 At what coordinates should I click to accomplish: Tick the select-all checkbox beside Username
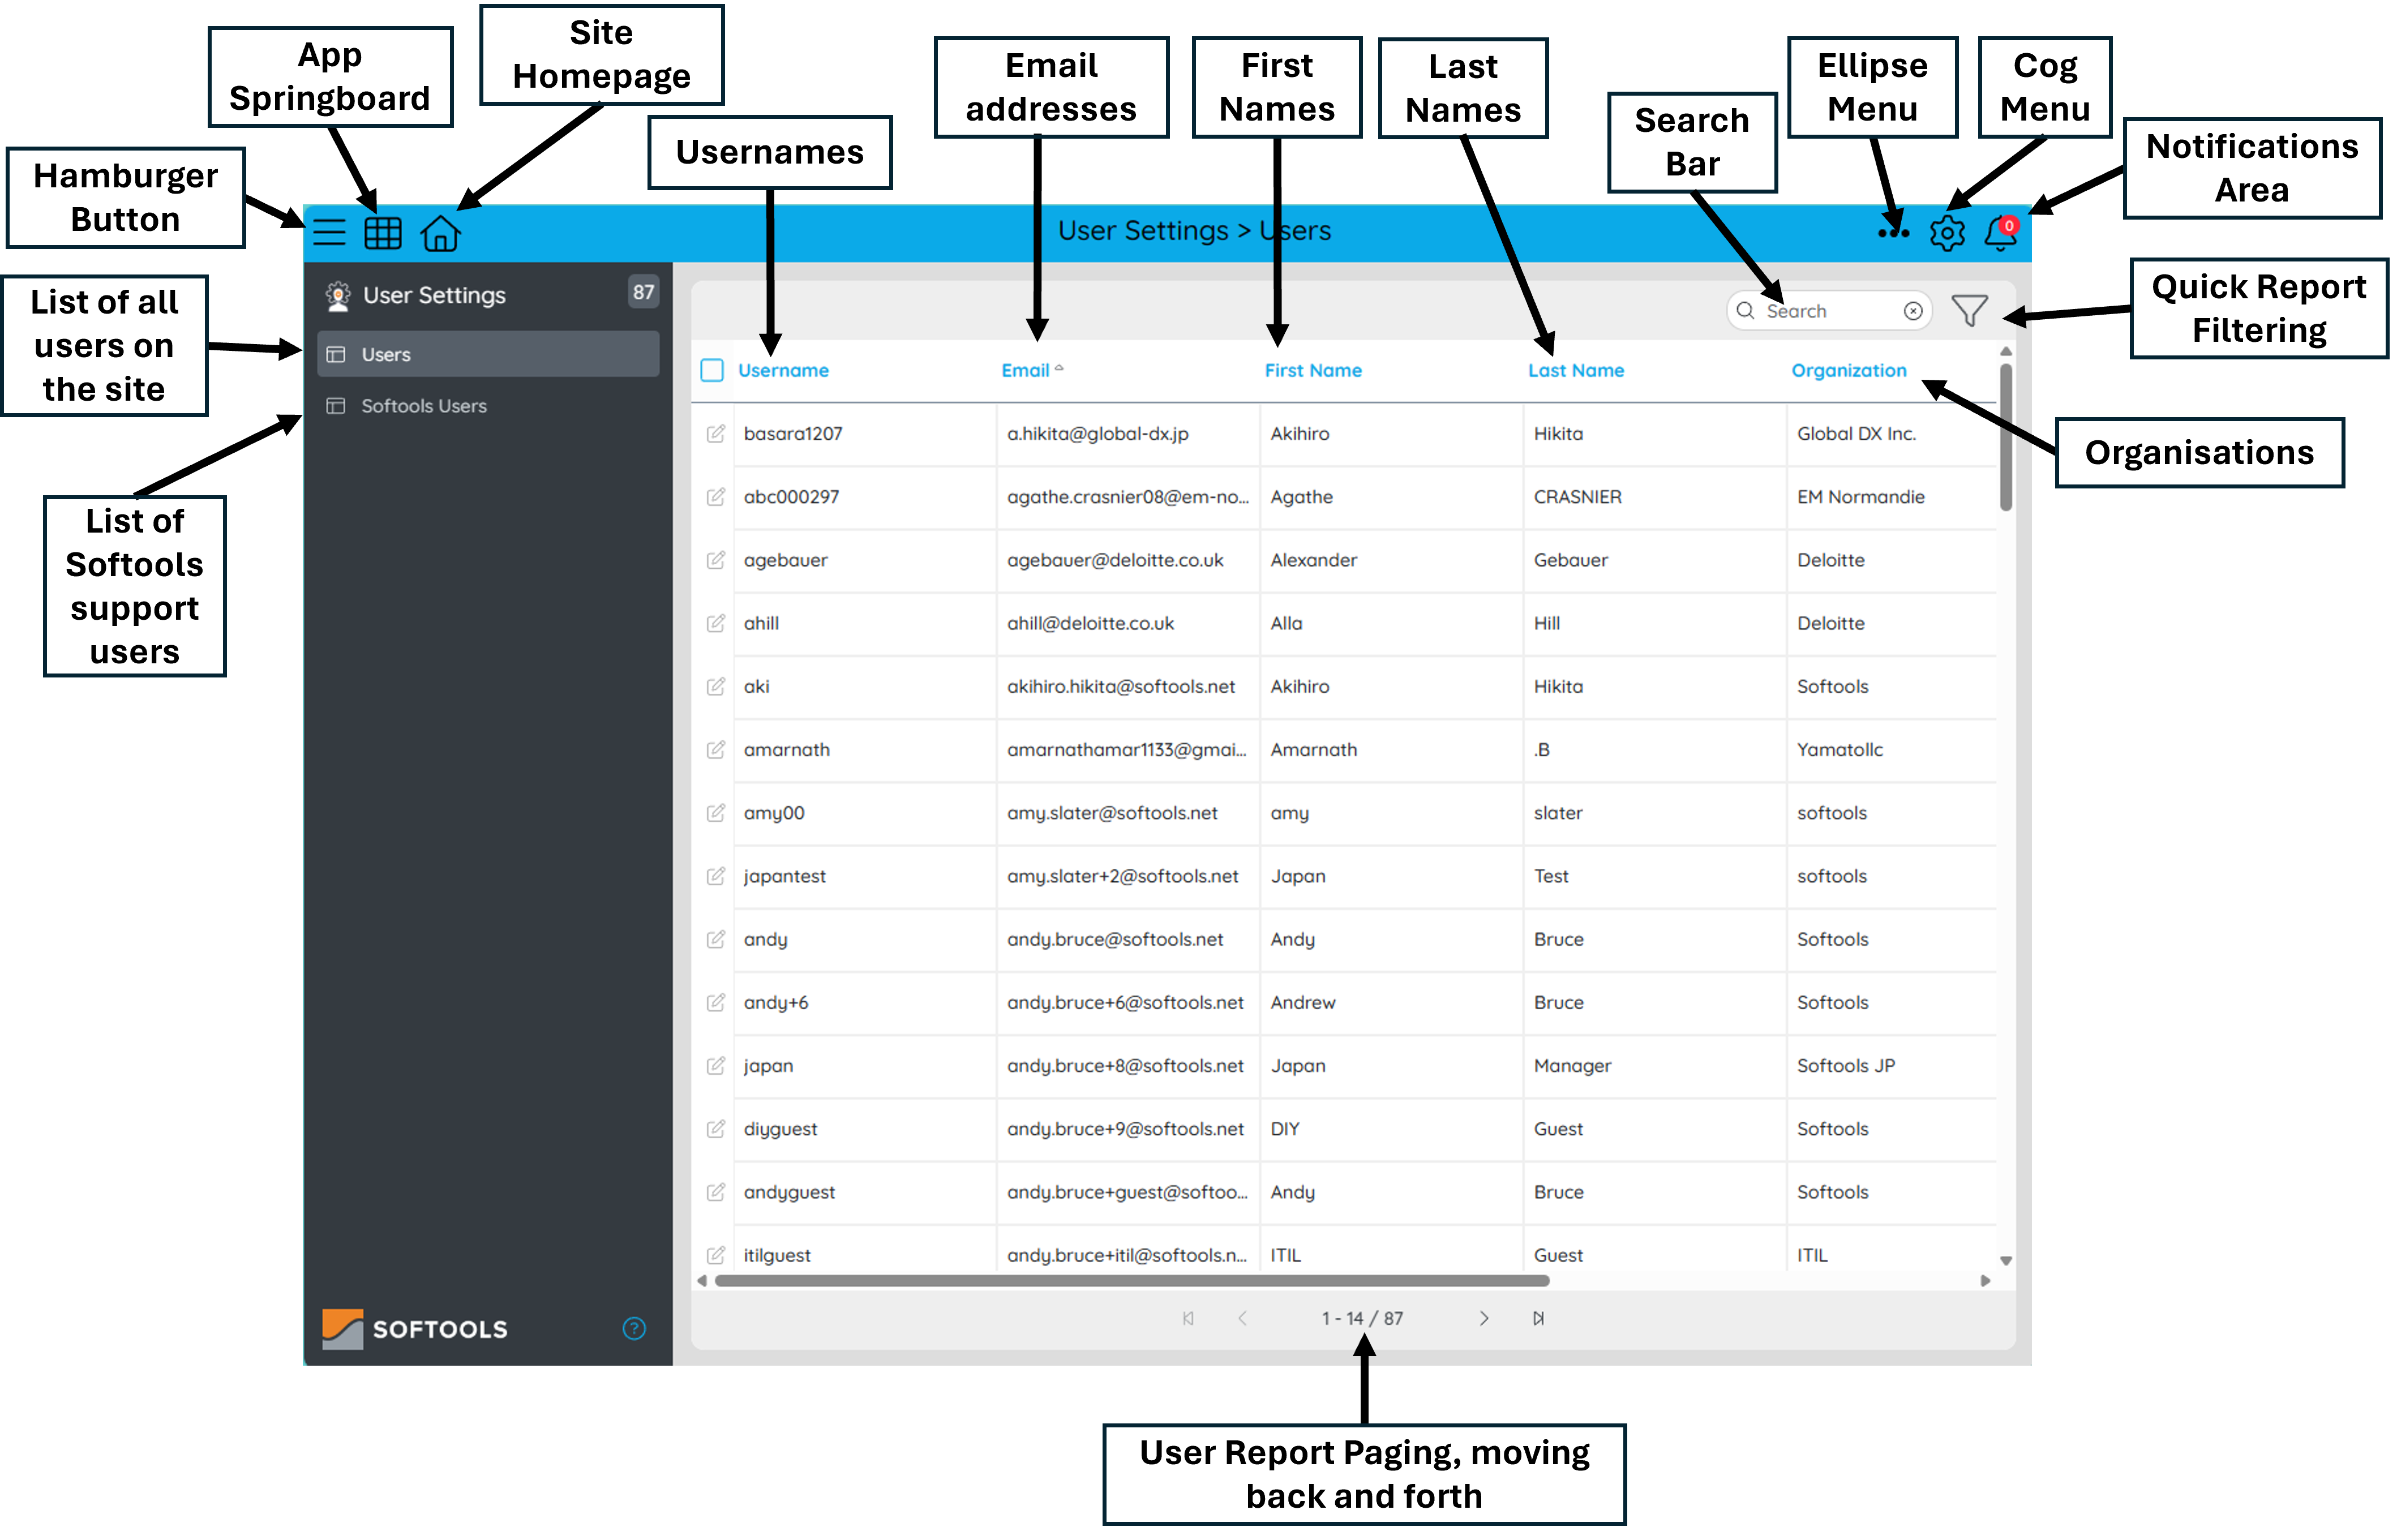tap(712, 370)
